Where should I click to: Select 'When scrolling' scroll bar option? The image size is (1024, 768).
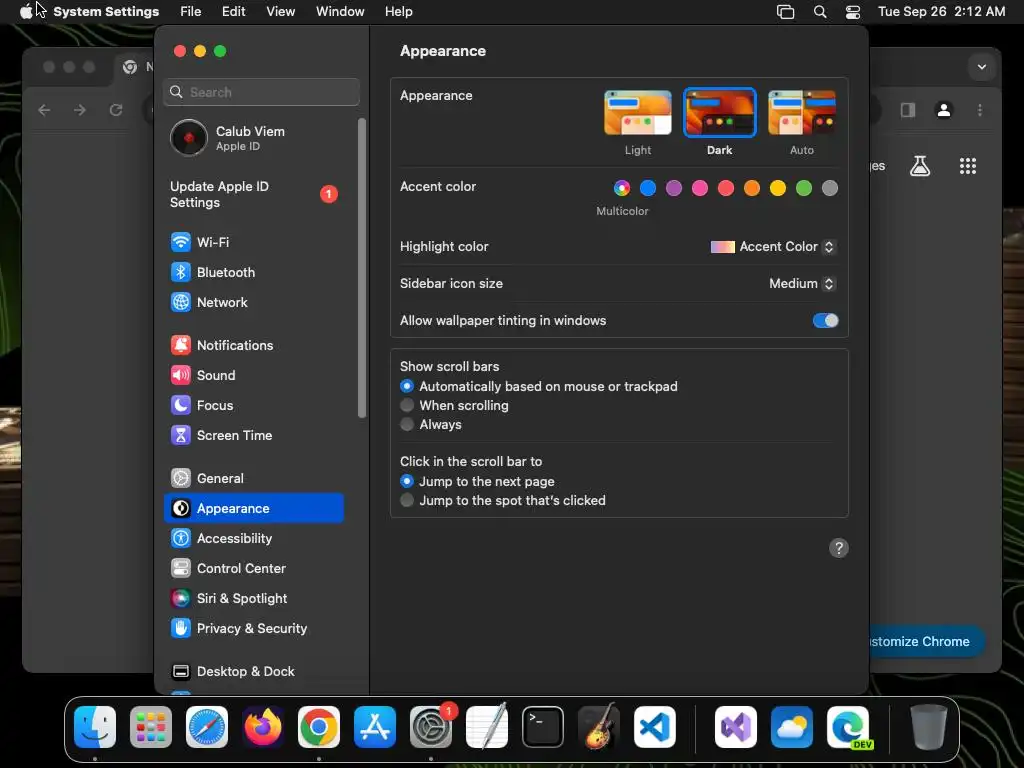point(464,406)
